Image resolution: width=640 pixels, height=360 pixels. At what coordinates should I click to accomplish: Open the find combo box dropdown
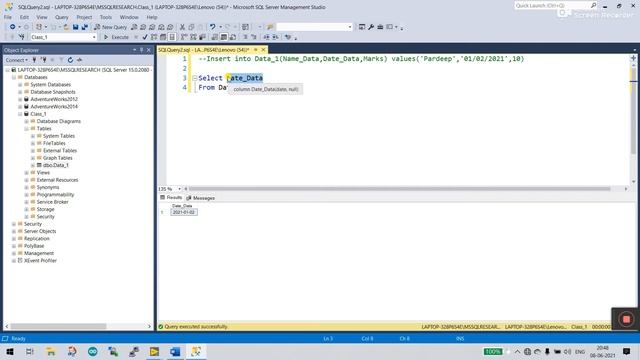(x=350, y=27)
